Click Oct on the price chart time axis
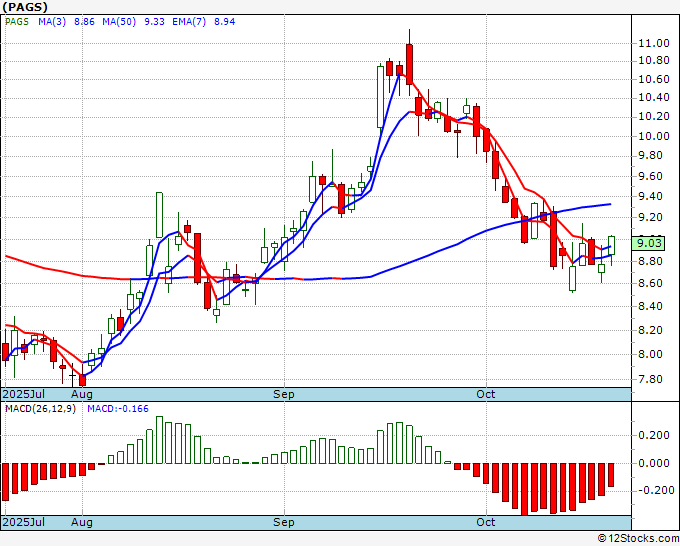 coord(486,394)
